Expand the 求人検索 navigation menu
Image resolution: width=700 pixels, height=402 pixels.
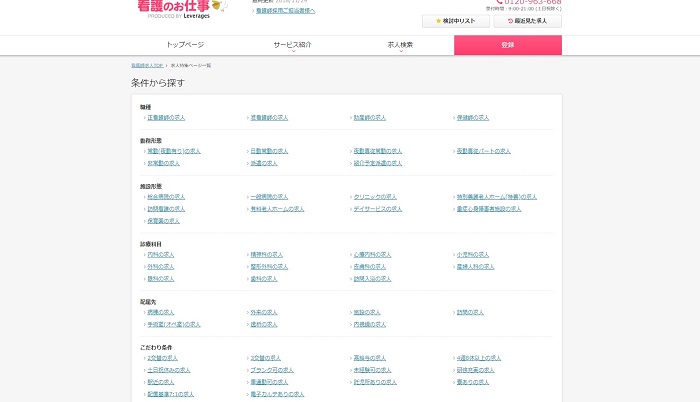[400, 45]
